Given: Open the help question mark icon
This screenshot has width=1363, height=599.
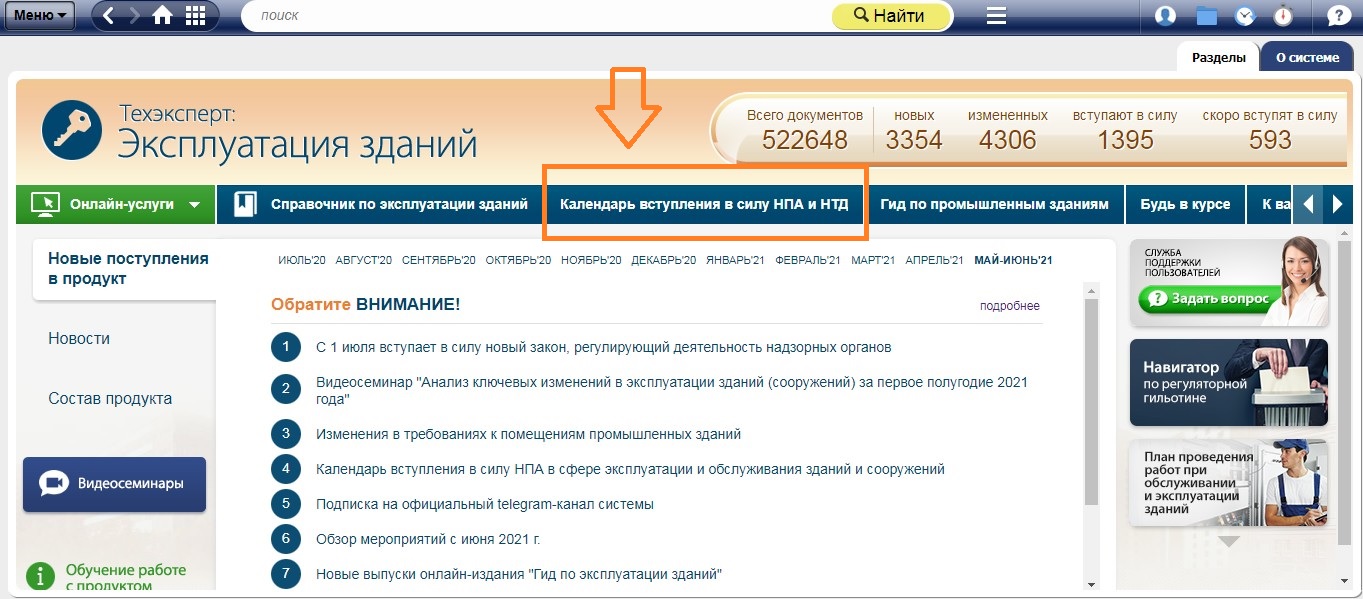Looking at the screenshot, I should pyautogui.click(x=1338, y=16).
